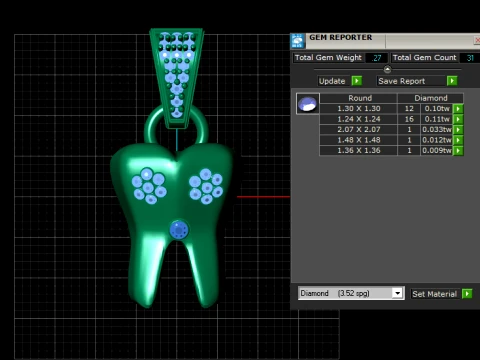Click the green arrow beside Save Report
The width and height of the screenshot is (480, 360).
pyautogui.click(x=452, y=81)
